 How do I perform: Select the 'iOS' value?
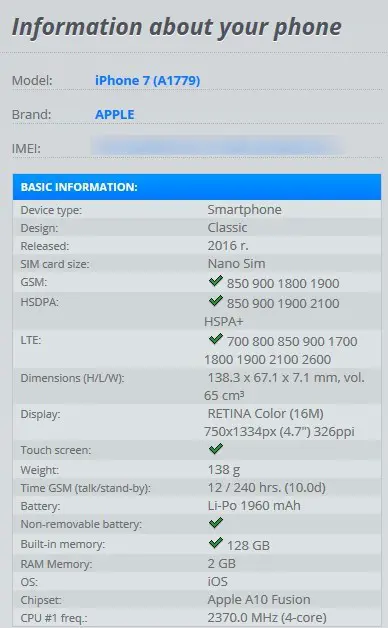click(217, 582)
